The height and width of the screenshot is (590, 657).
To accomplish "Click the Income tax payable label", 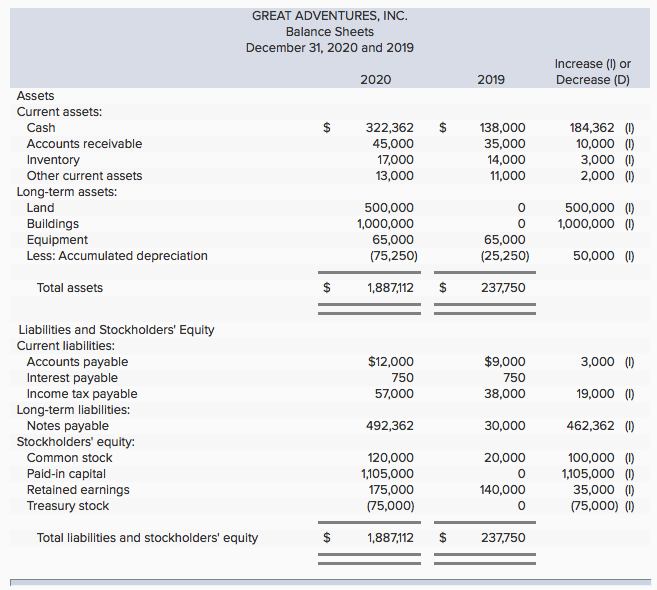I will 82,394.
